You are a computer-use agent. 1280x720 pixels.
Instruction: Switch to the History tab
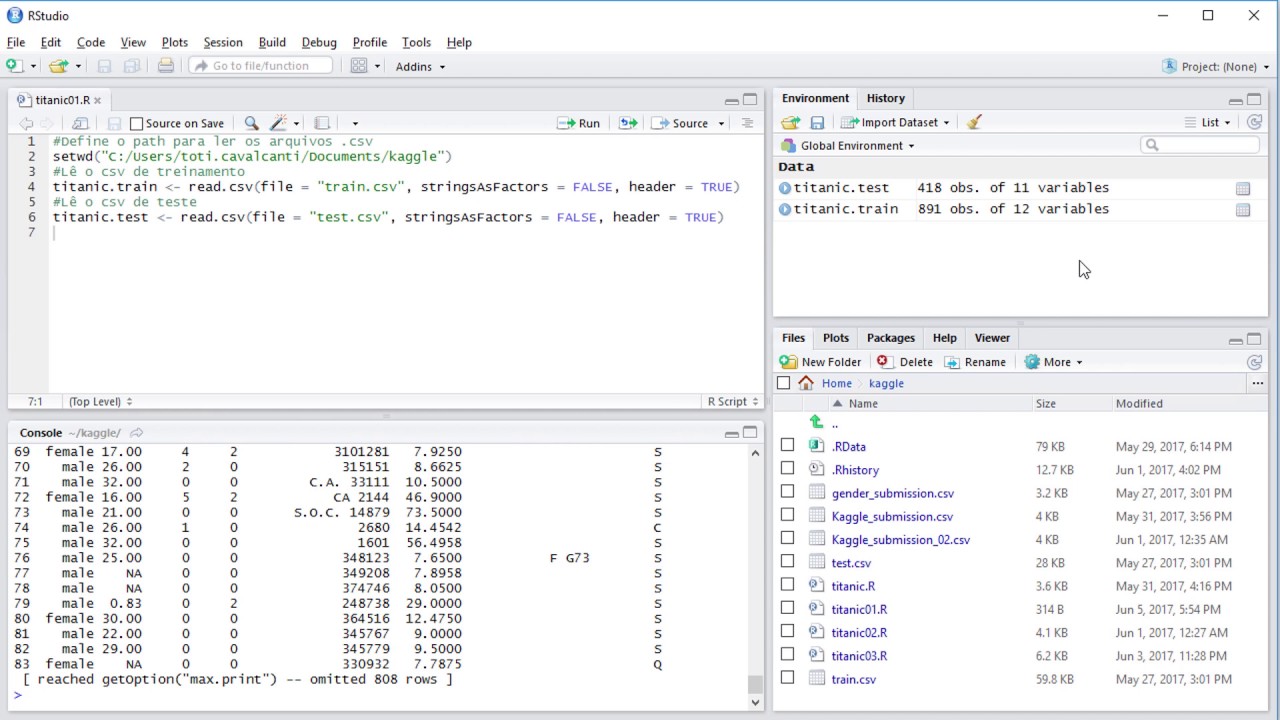coord(885,98)
